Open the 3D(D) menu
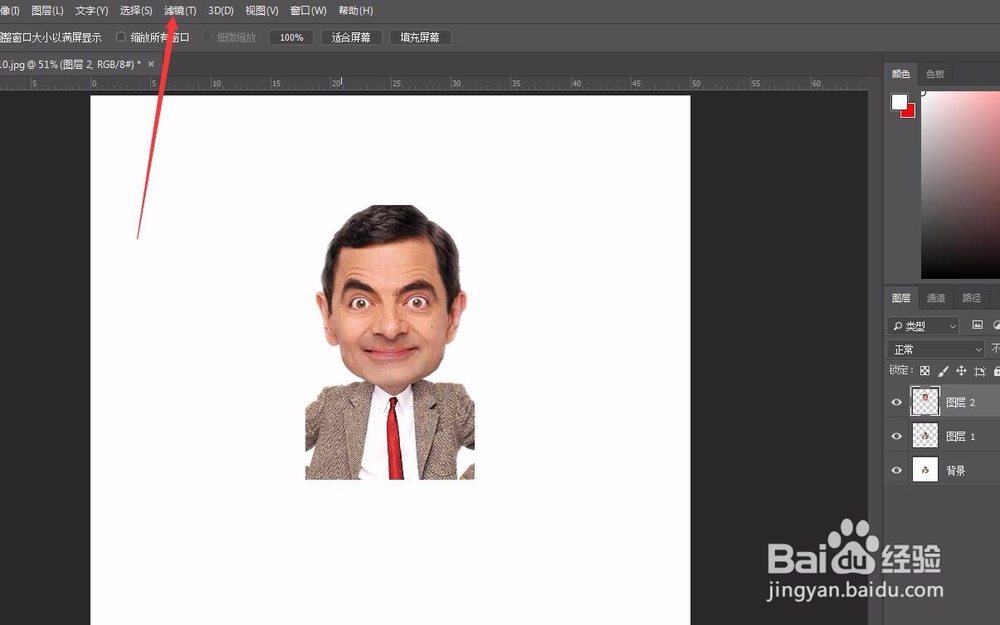The image size is (1000, 625). pos(221,11)
